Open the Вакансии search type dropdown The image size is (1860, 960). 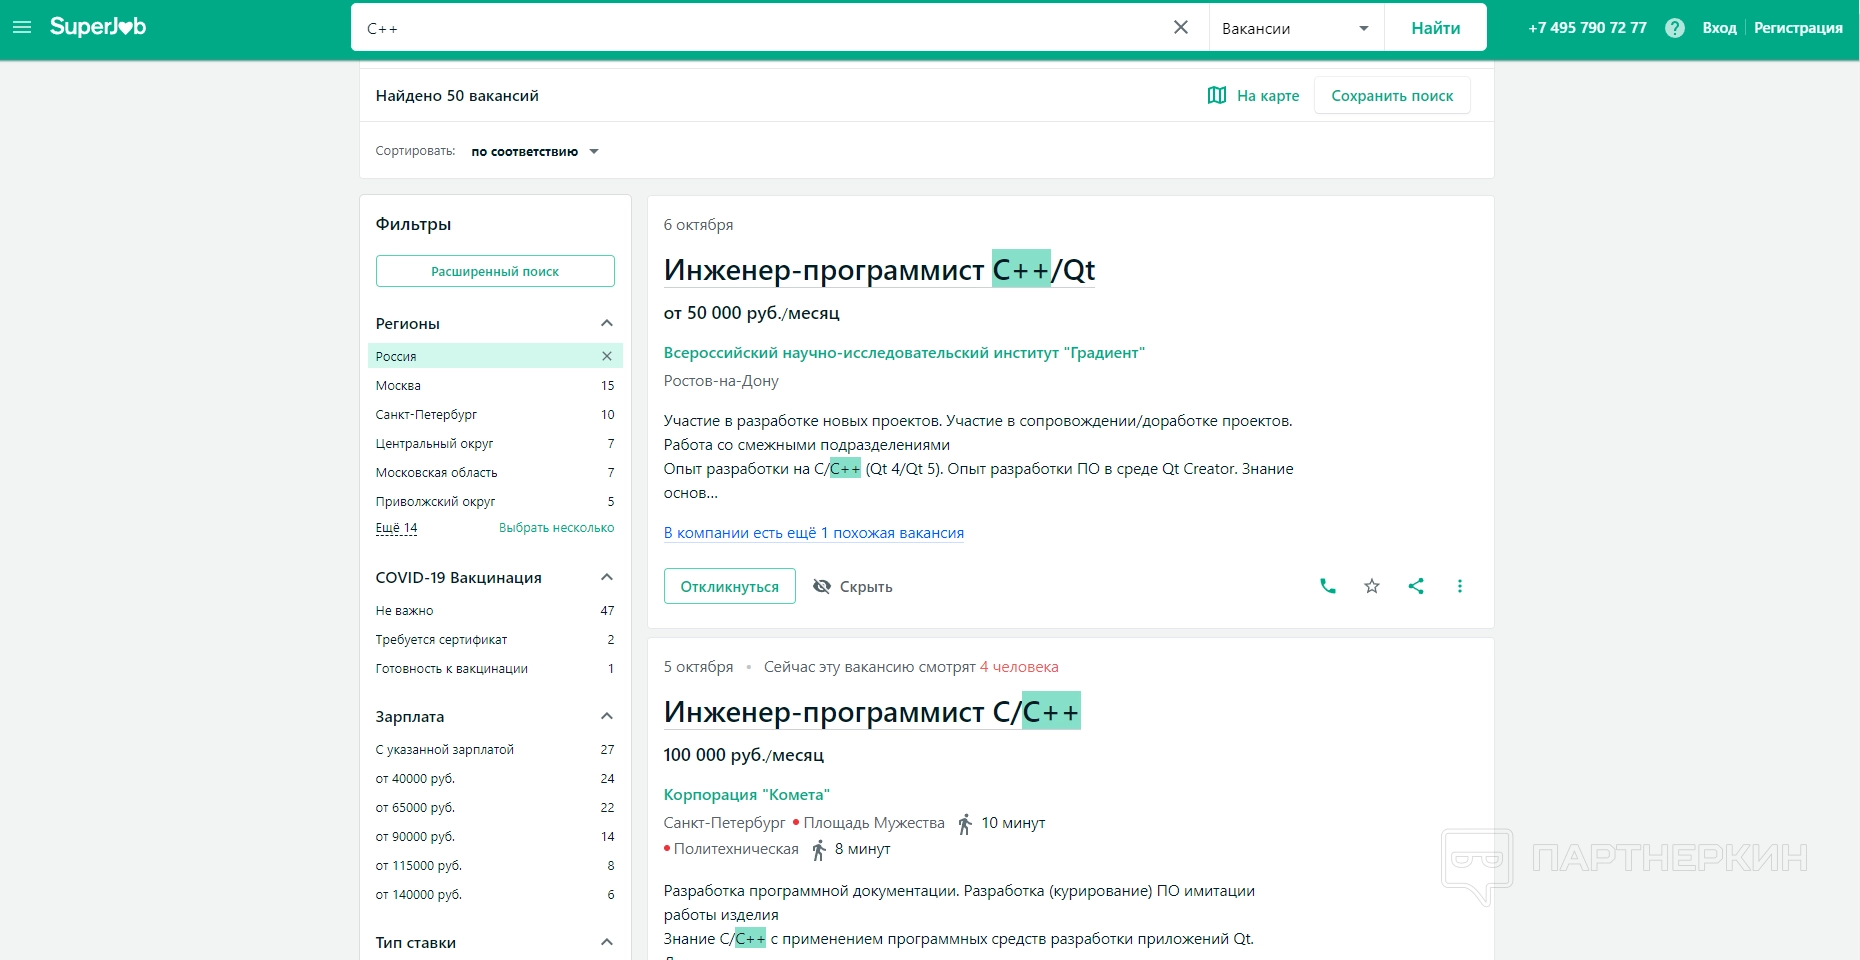[x=1295, y=28]
